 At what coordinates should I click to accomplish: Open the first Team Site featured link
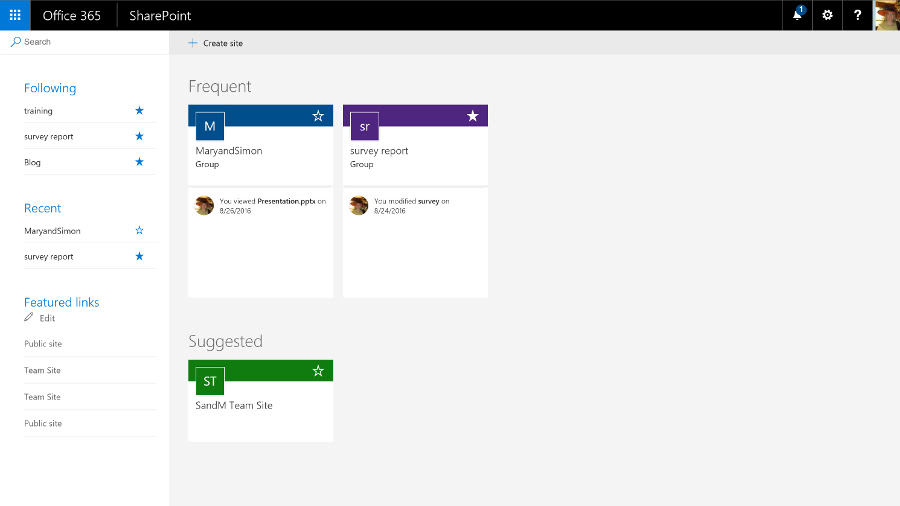[x=42, y=370]
